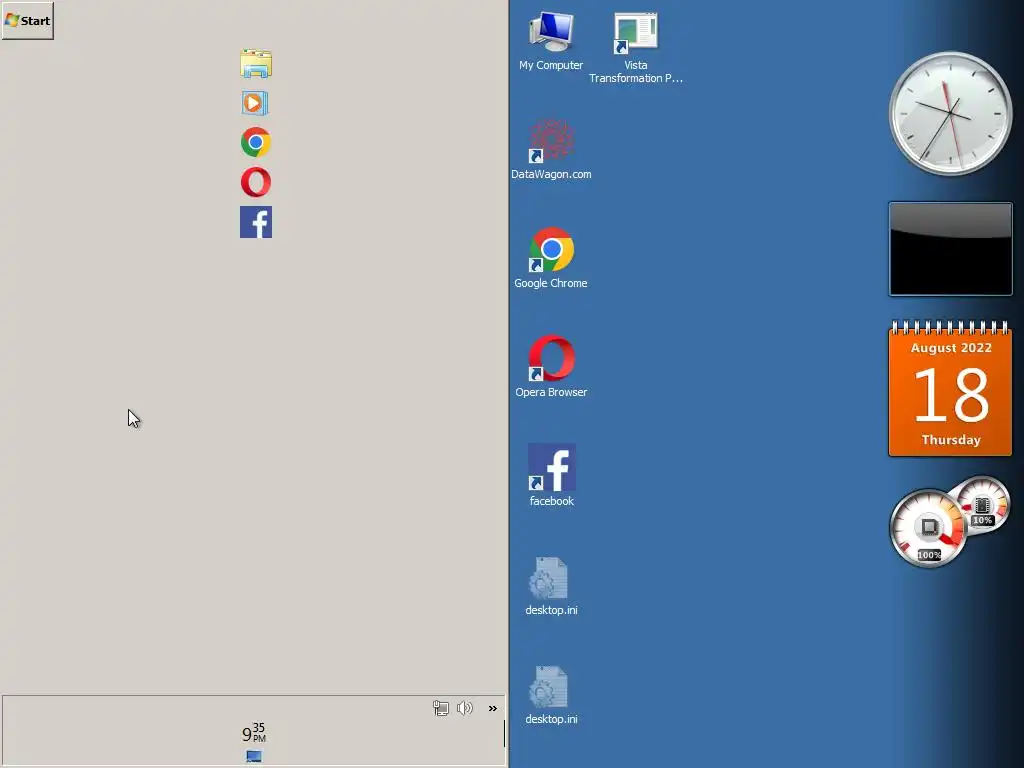Open Opera icon in the taskbar panel
This screenshot has height=768, width=1024.
(x=256, y=182)
